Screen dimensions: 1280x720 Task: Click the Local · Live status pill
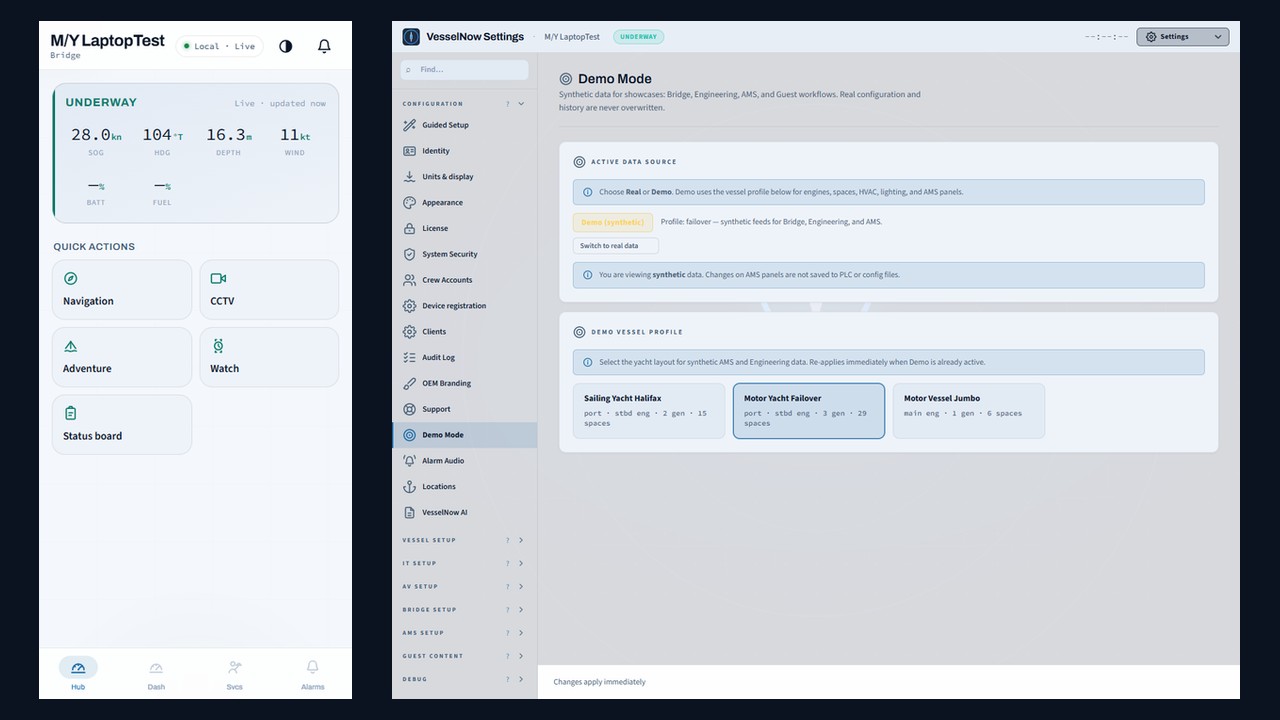coord(220,46)
